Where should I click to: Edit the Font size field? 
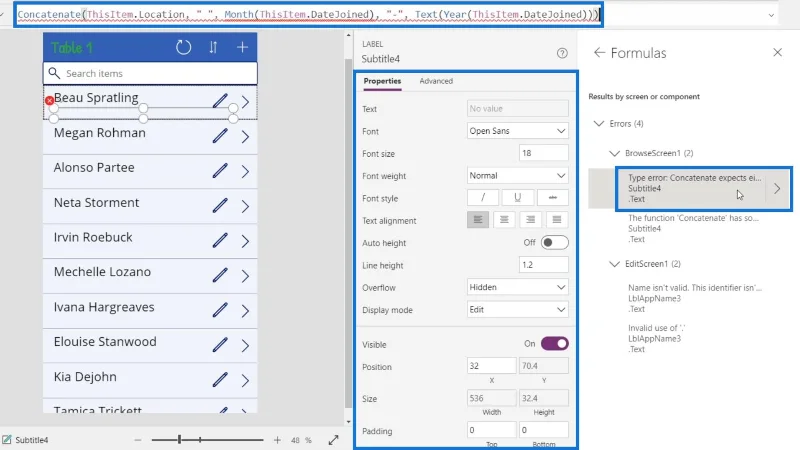tap(543, 153)
